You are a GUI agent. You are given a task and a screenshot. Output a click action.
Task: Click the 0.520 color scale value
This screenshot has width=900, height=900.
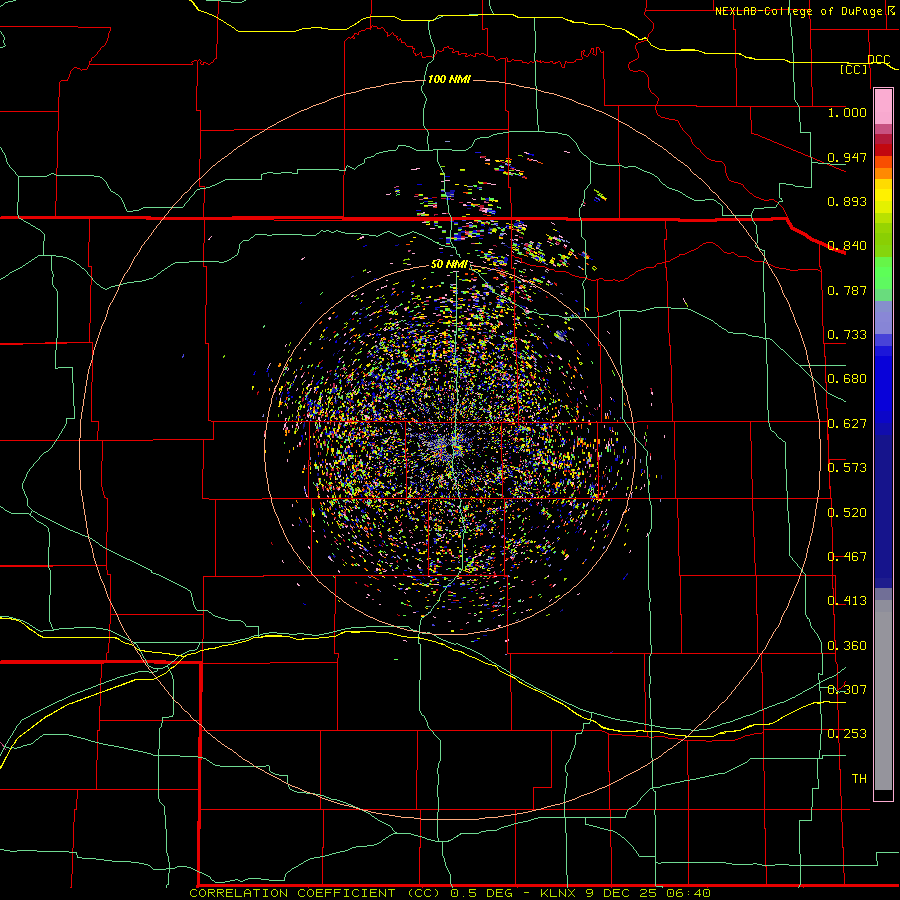[x=847, y=513]
